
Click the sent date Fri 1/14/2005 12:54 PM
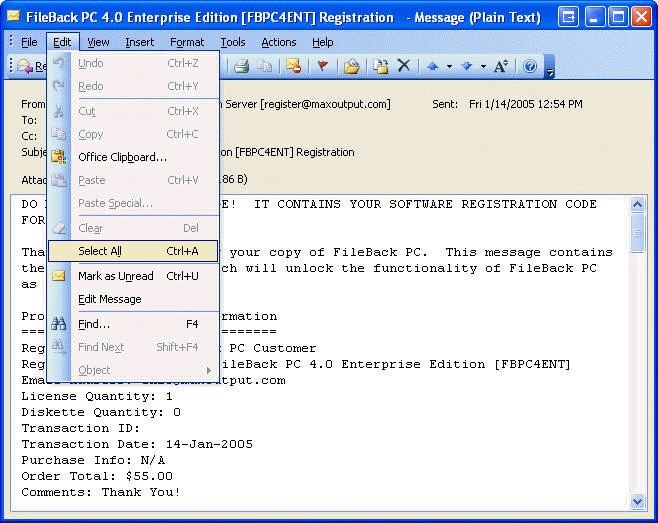tap(525, 104)
